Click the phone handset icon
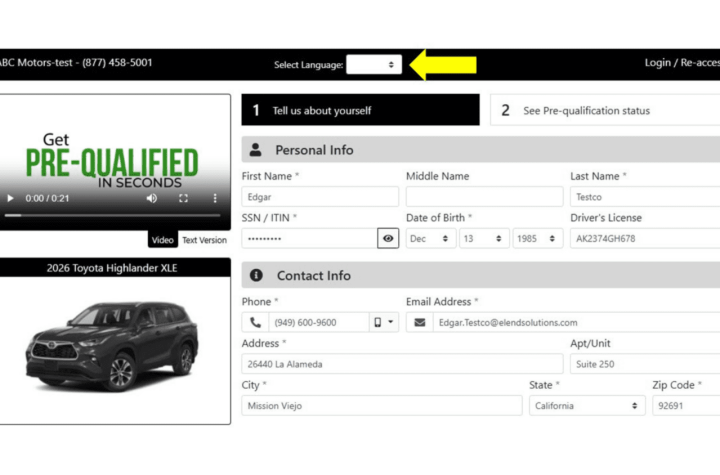 [256, 322]
